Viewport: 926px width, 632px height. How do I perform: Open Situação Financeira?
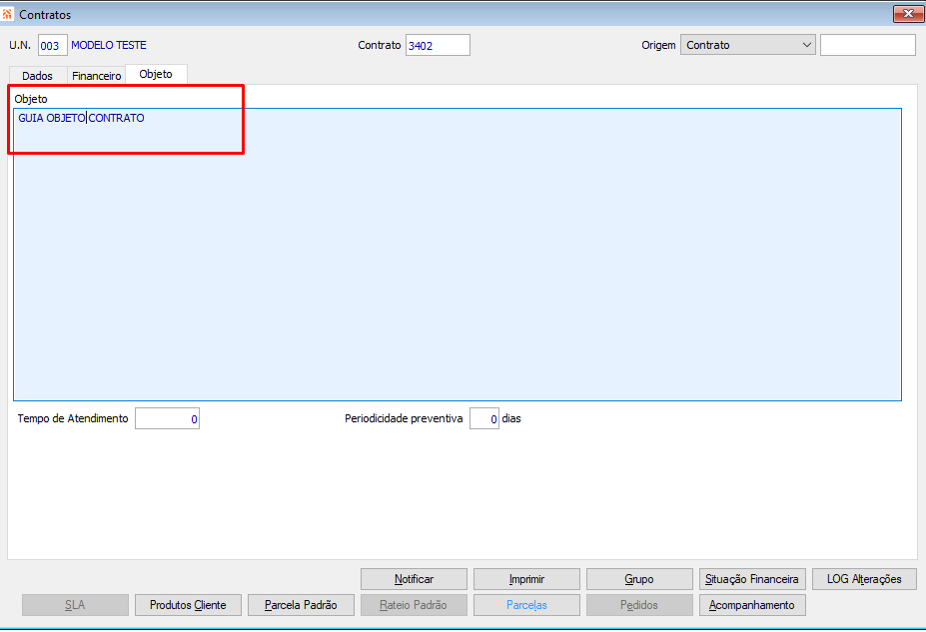click(752, 579)
